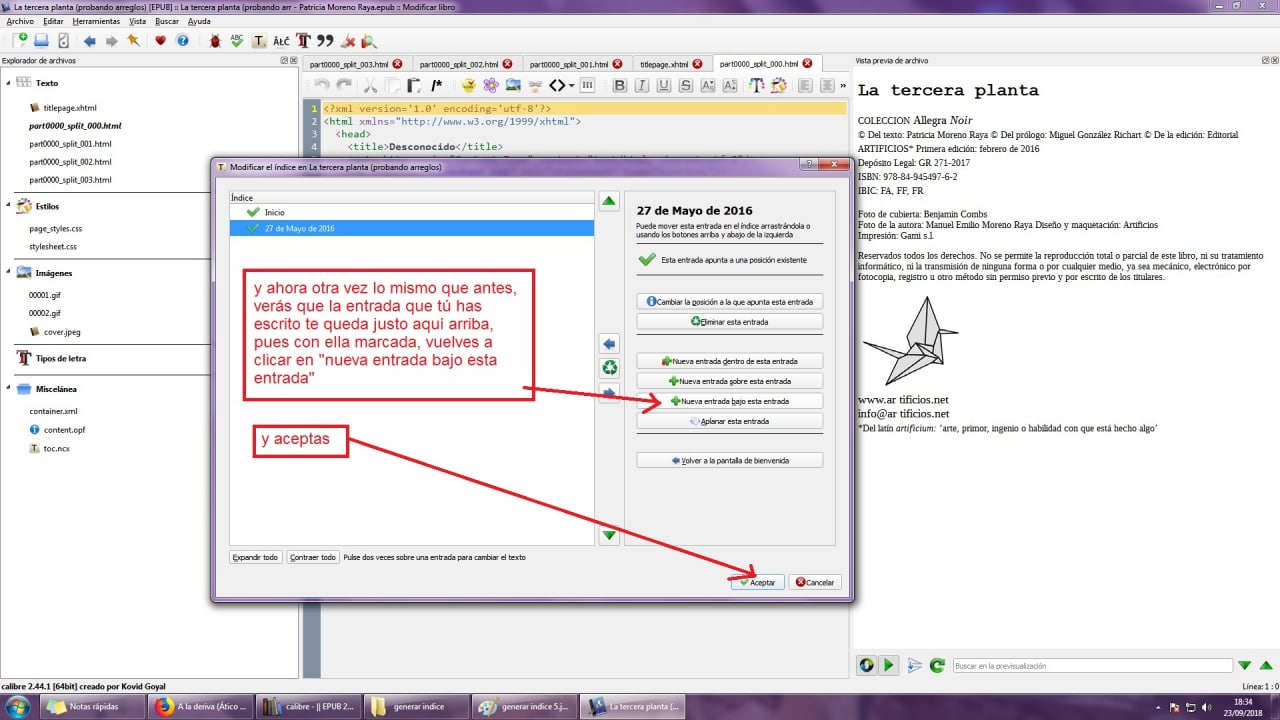
Task: Switch to the titlepage.xhtml tab
Action: tap(671, 64)
